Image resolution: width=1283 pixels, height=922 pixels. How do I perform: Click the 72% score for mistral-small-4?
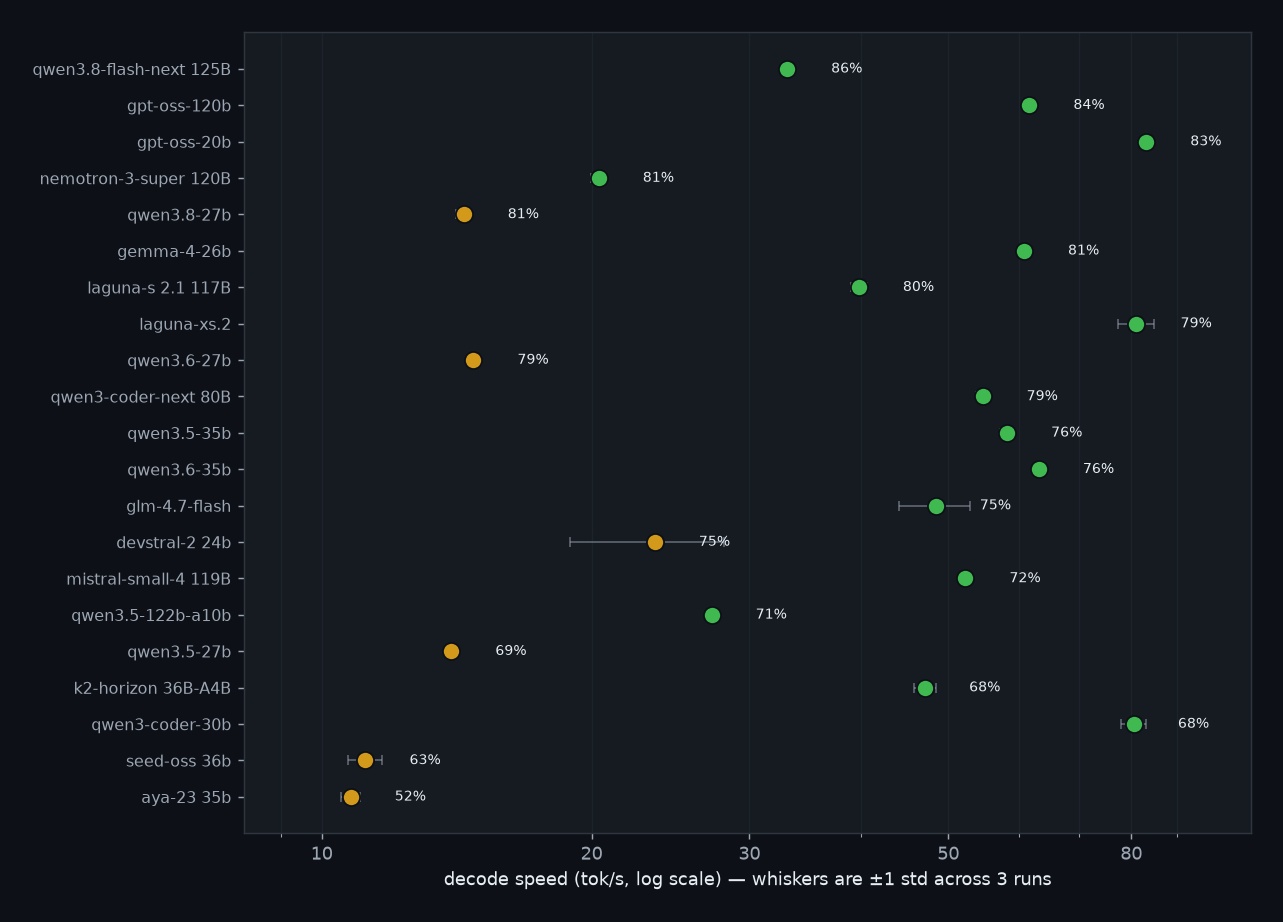1025,578
